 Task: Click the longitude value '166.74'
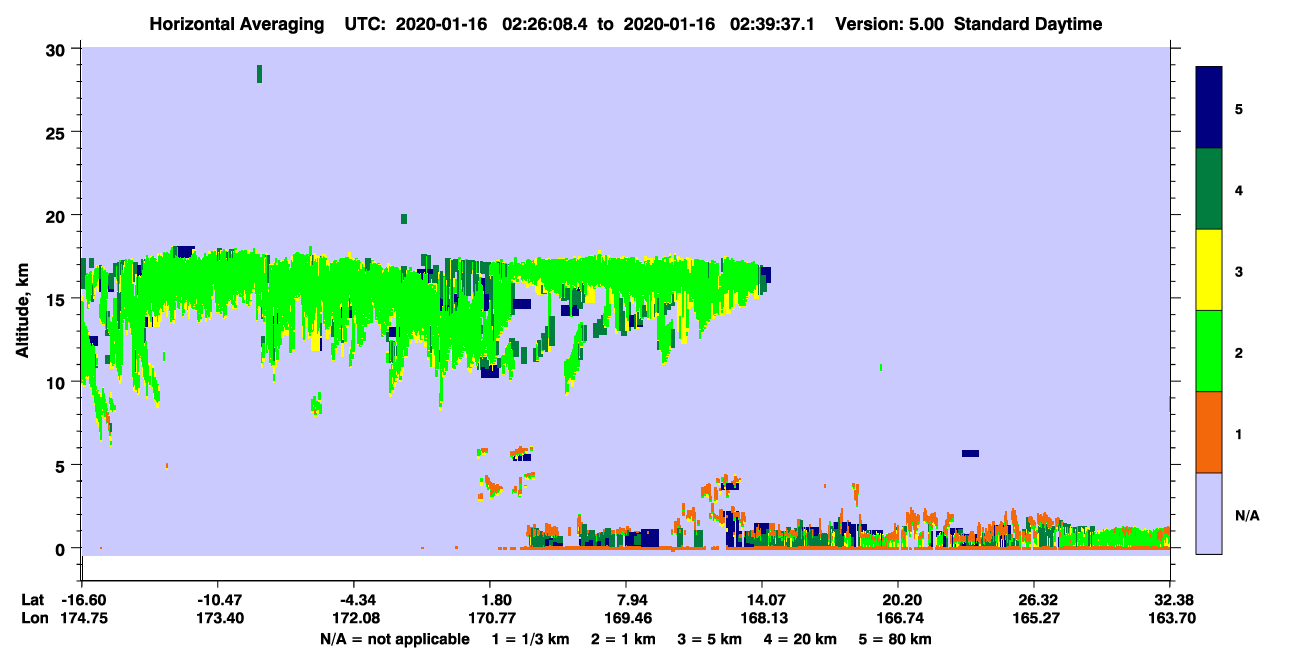[x=898, y=618]
